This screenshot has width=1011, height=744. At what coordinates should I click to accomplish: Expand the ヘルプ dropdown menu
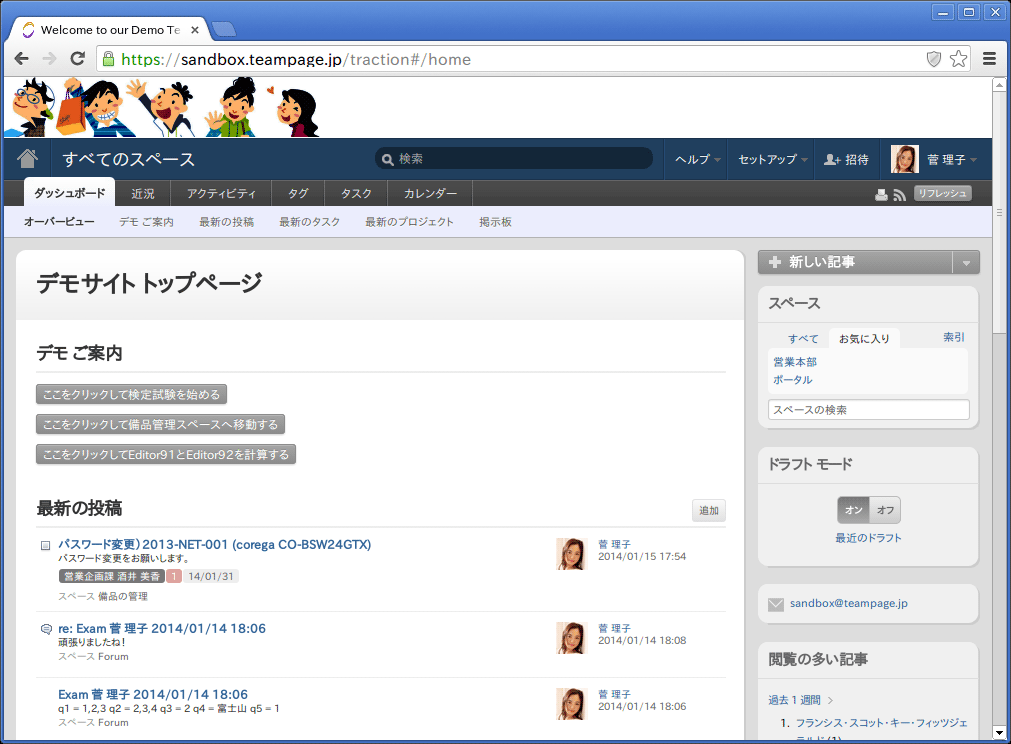(697, 160)
